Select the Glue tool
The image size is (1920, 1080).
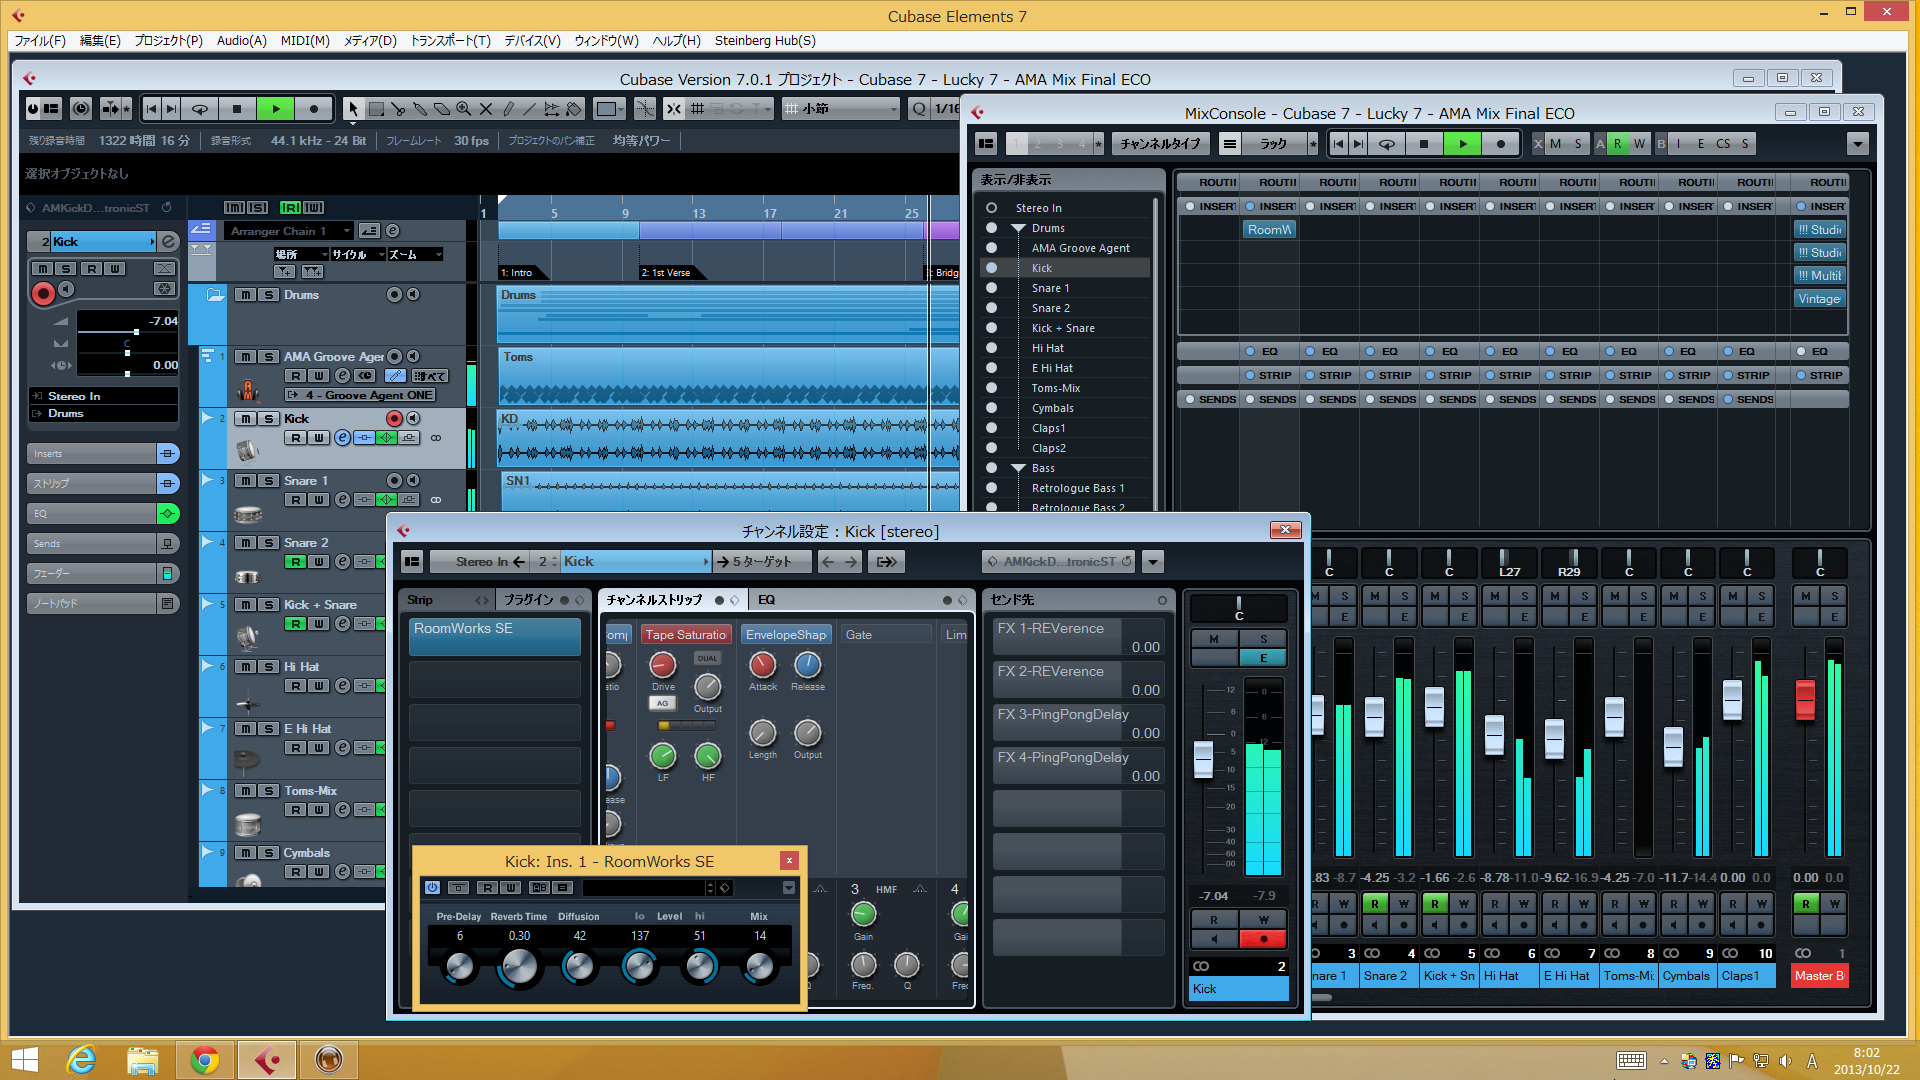click(420, 108)
